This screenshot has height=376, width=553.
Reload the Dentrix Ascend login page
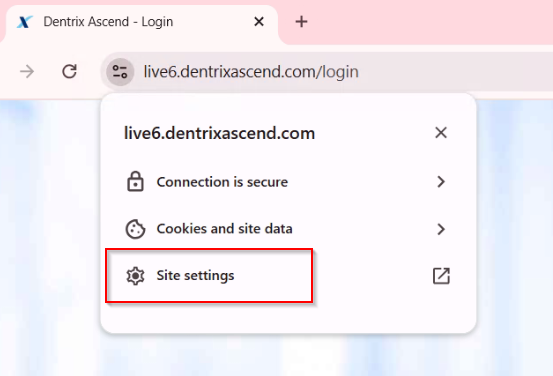(69, 72)
